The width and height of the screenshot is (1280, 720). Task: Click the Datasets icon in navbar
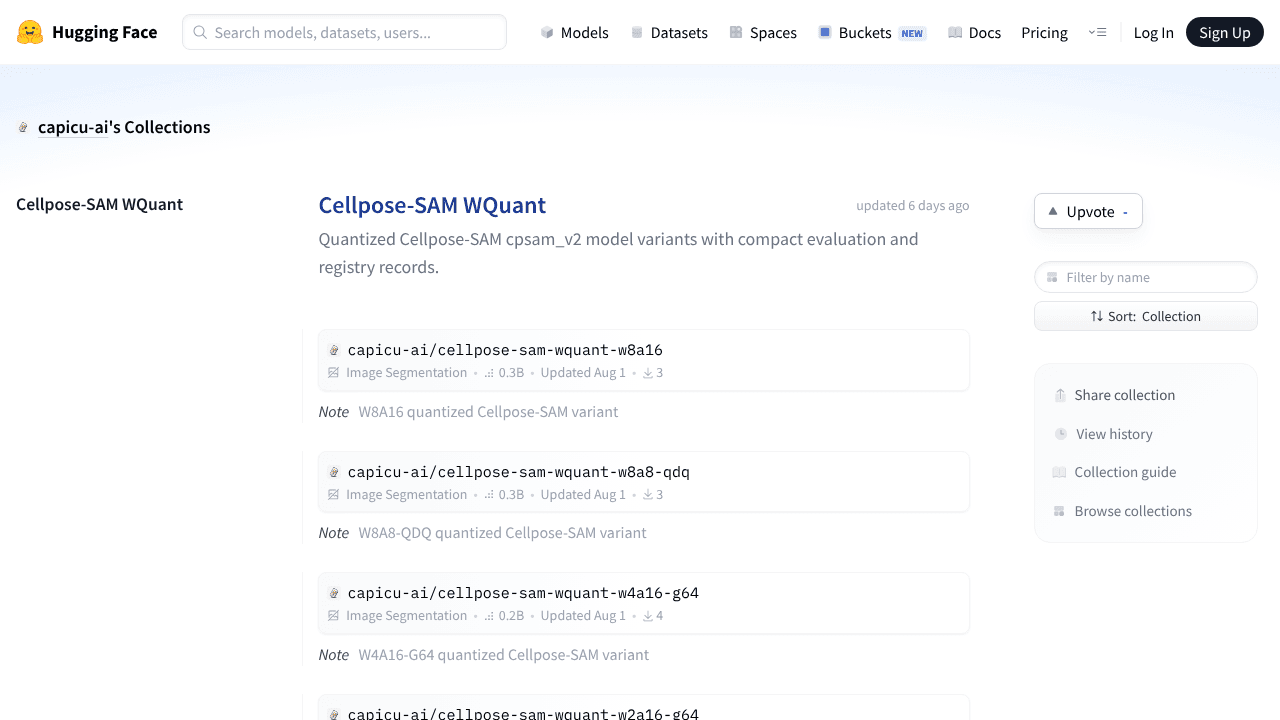pos(637,32)
